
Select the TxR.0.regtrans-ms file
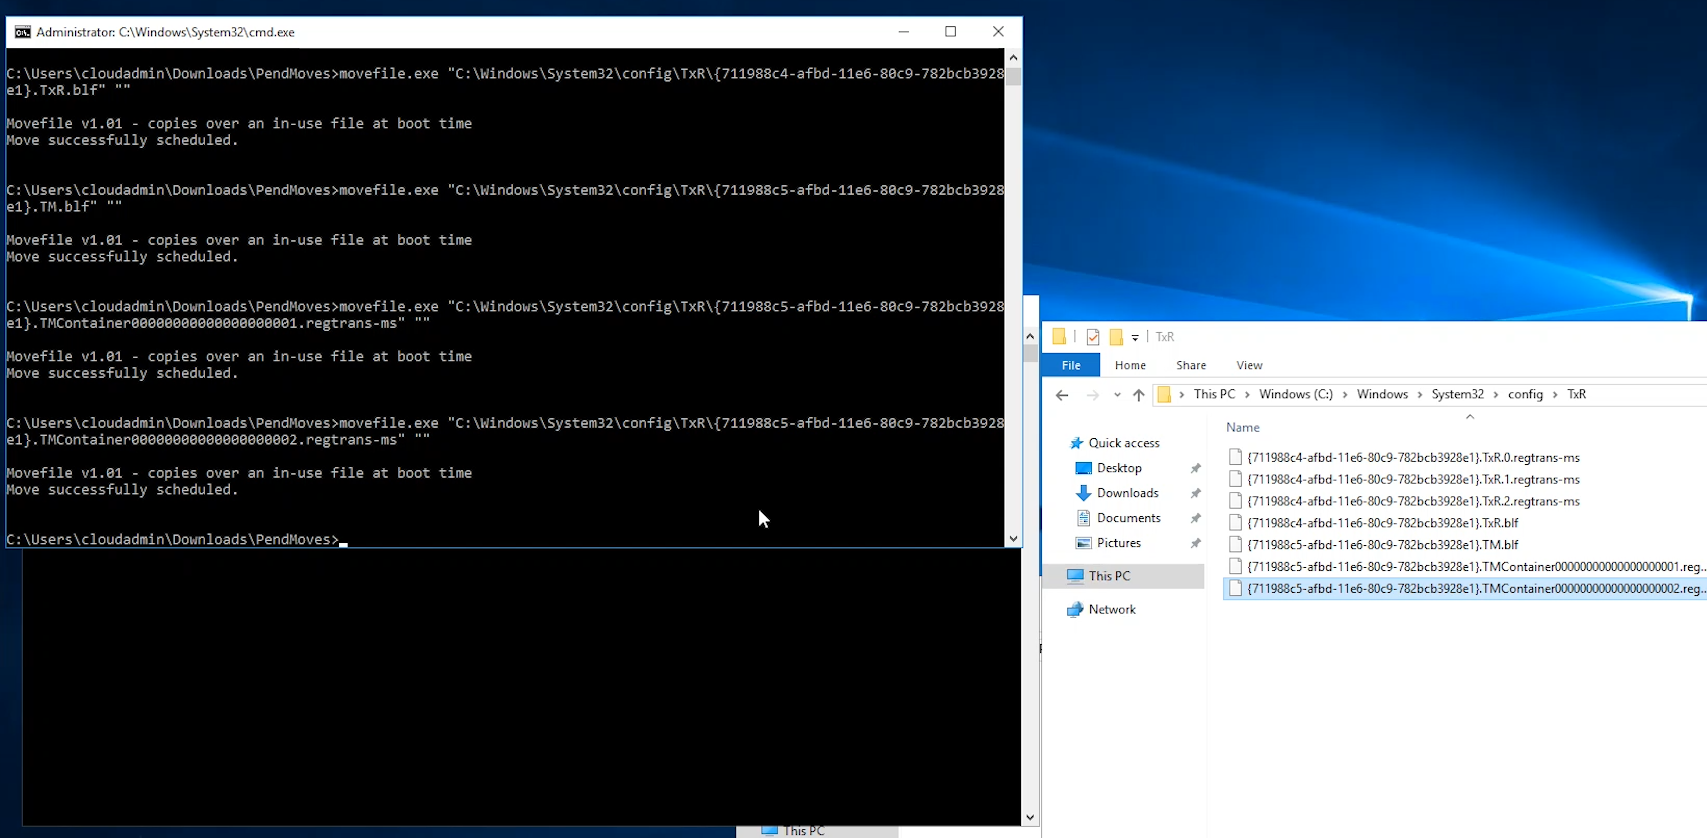pyautogui.click(x=1413, y=457)
